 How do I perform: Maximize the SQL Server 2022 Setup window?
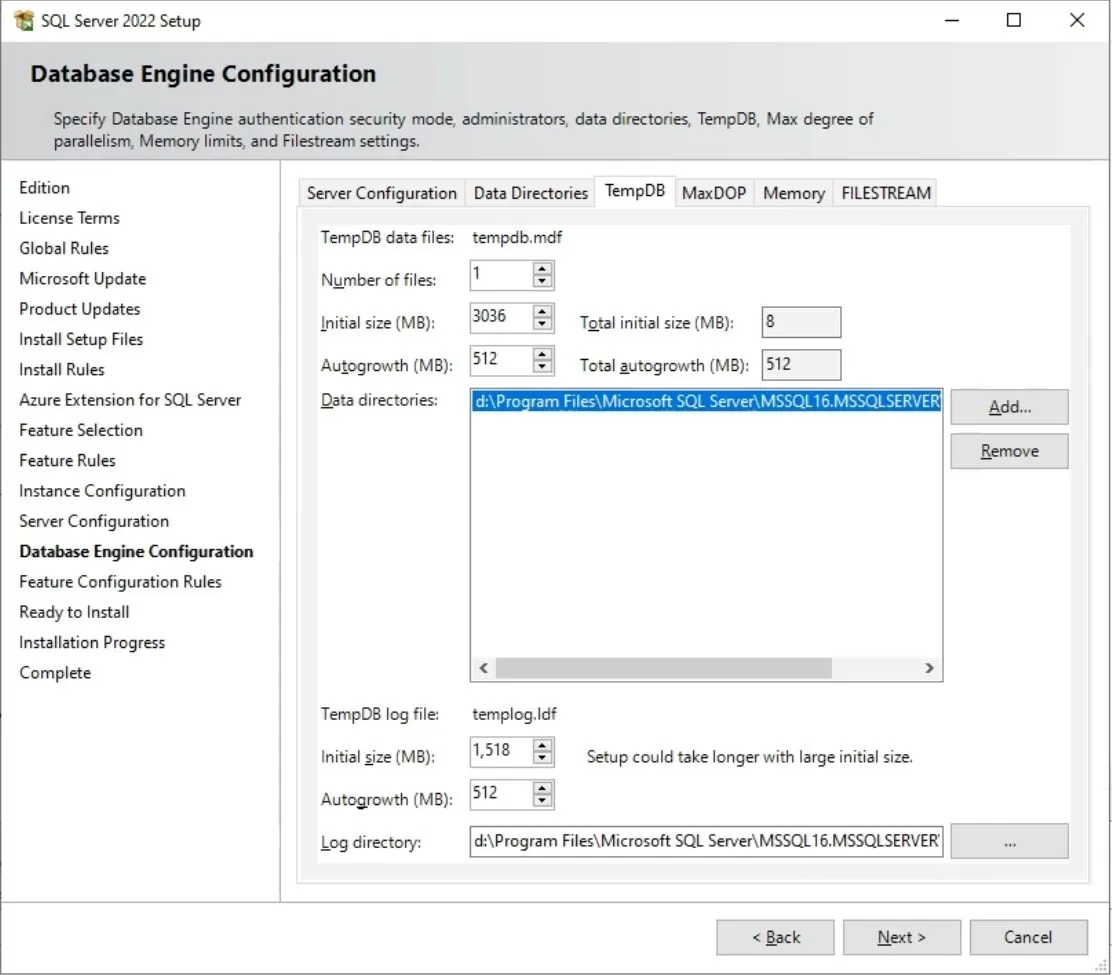point(1014,21)
